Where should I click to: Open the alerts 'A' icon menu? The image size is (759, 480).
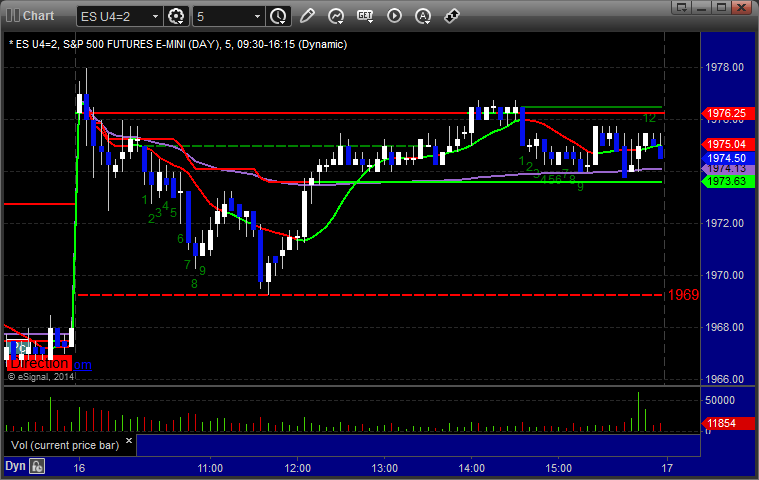[423, 16]
